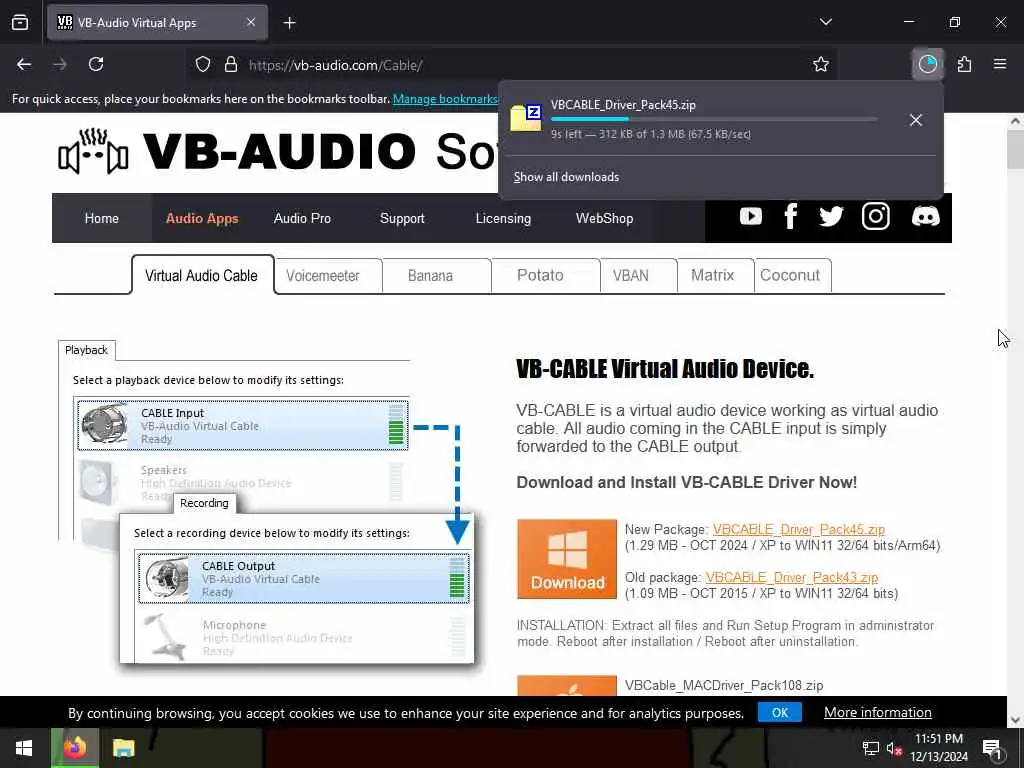Open the VB-Audio Facebook page icon
Screen dimensions: 1024x768
tap(790, 216)
